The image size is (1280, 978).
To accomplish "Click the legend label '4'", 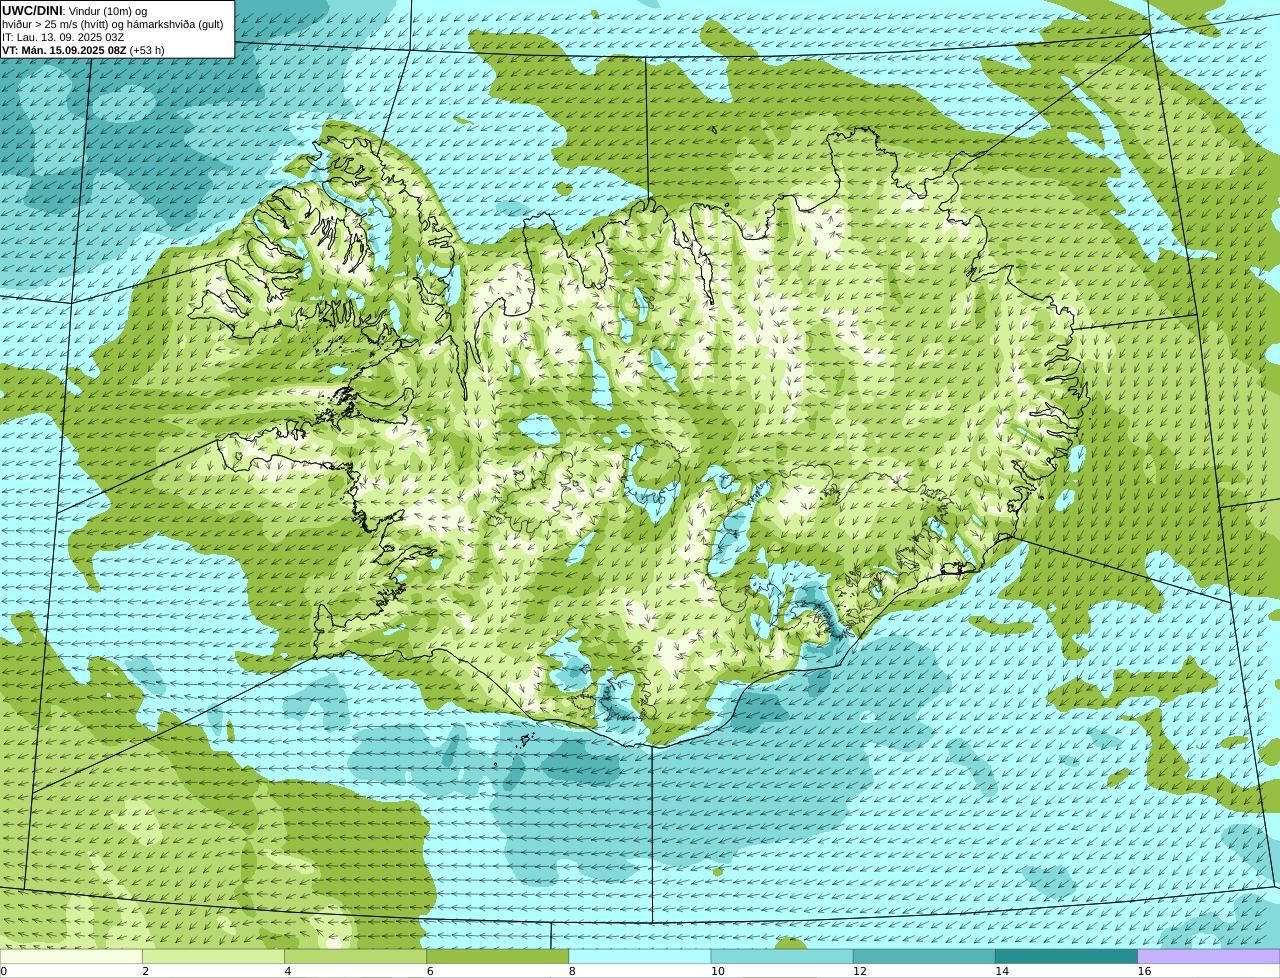I will pos(287,971).
